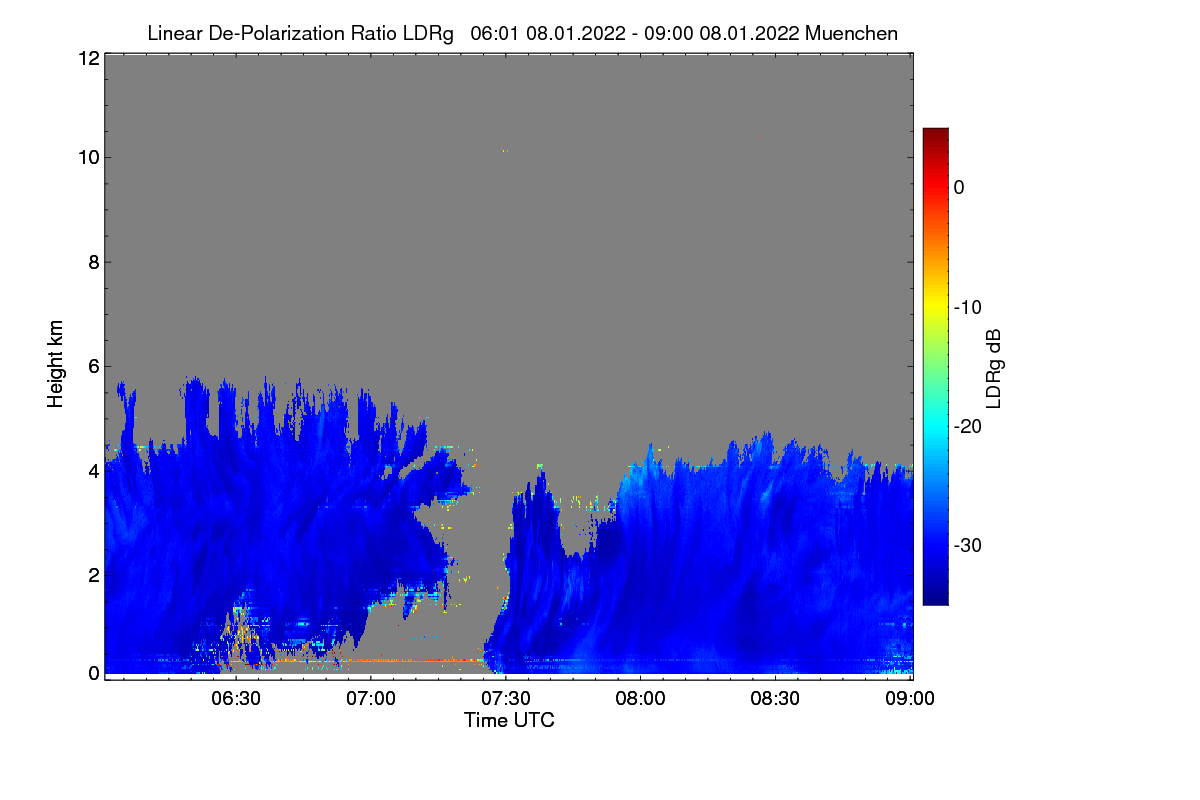1200x800 pixels.
Task: Click the '10' height axis label
Action: [x=87, y=157]
